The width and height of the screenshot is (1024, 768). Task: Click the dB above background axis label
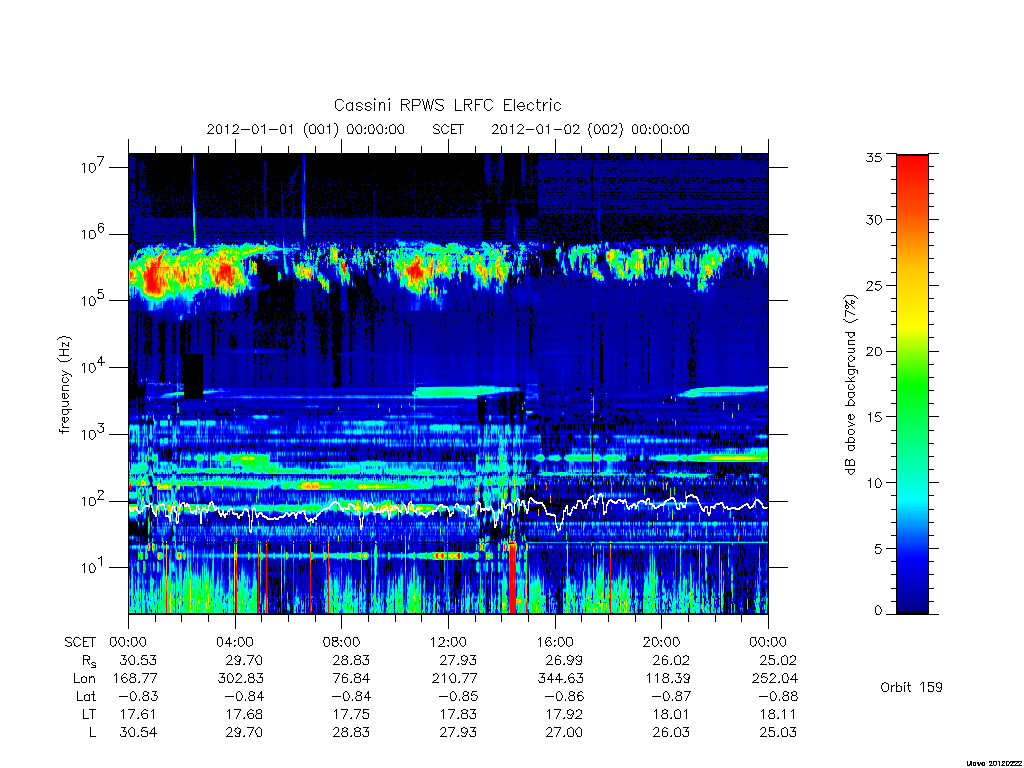point(850,384)
